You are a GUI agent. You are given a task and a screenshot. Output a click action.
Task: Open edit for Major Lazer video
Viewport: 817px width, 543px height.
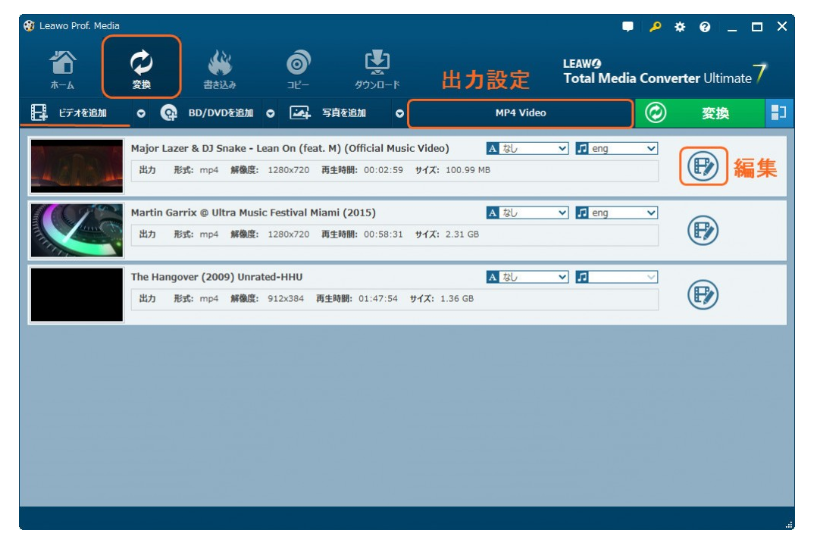pyautogui.click(x=703, y=167)
